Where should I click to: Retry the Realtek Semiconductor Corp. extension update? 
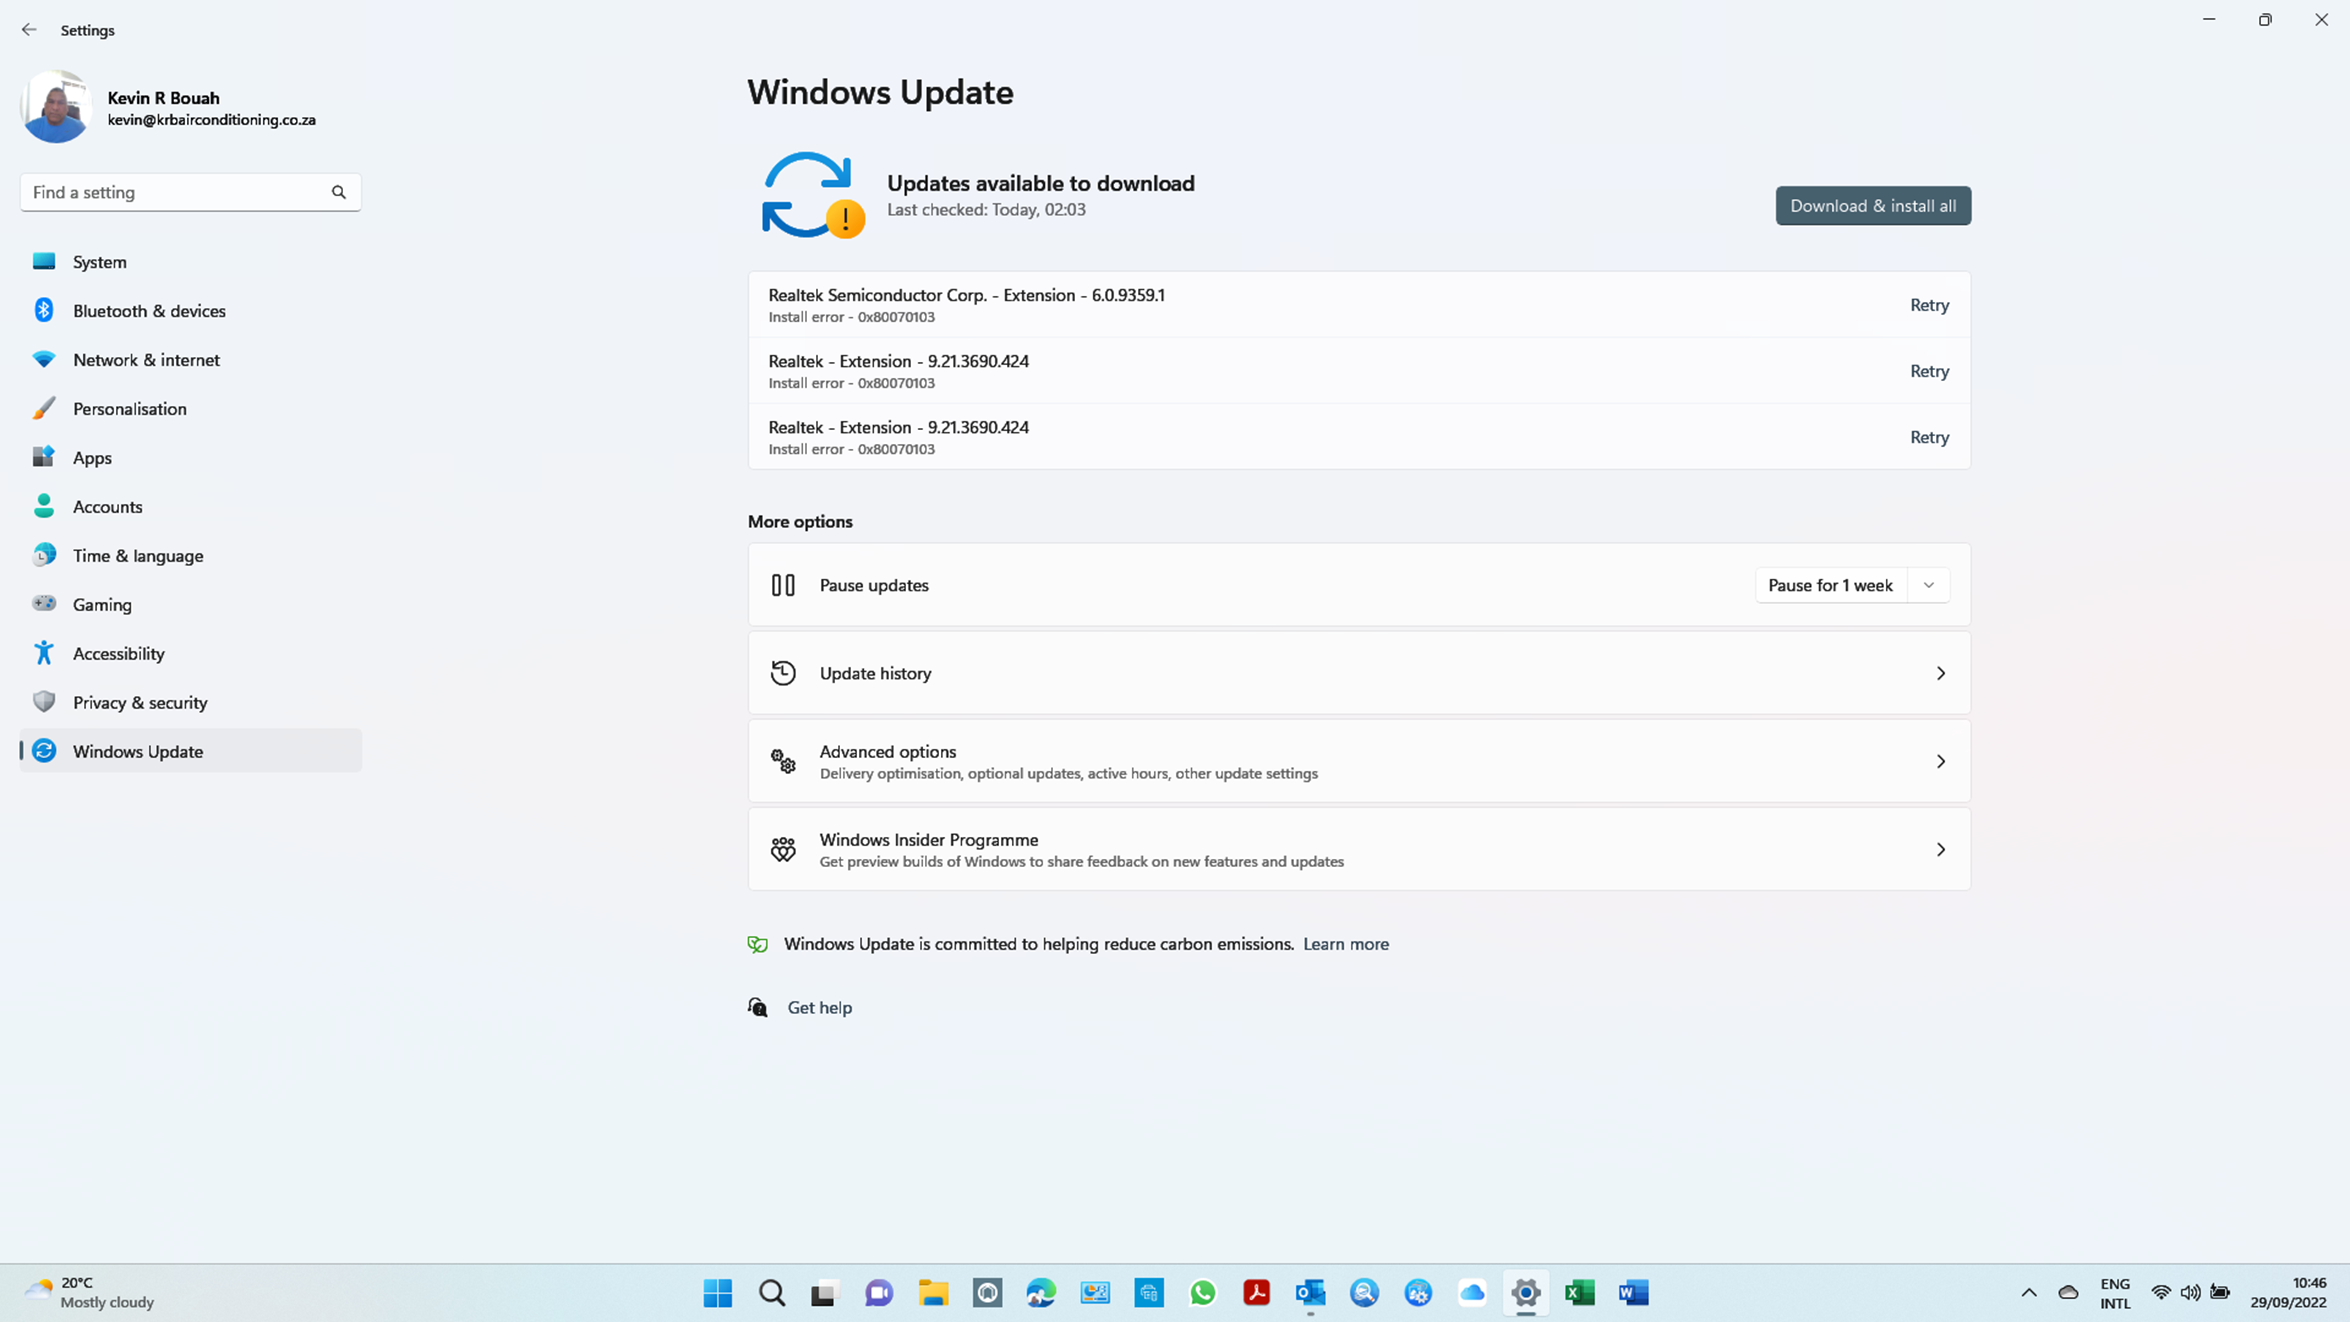click(x=1928, y=305)
